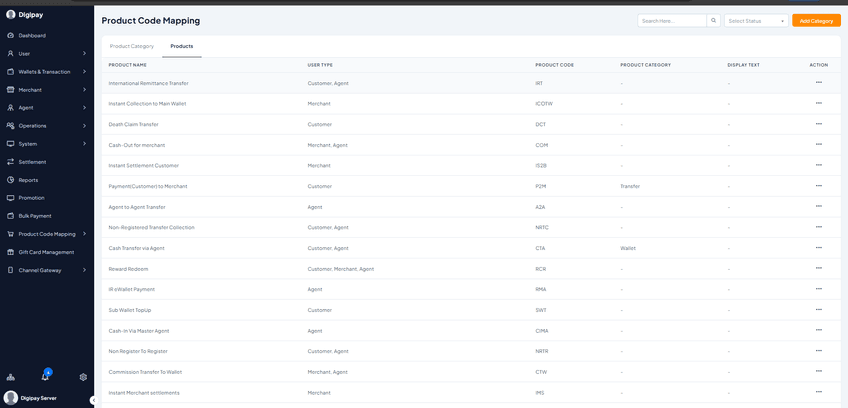Open the Settlement menu item
Screen dimensions: 848x408
[x=32, y=162]
